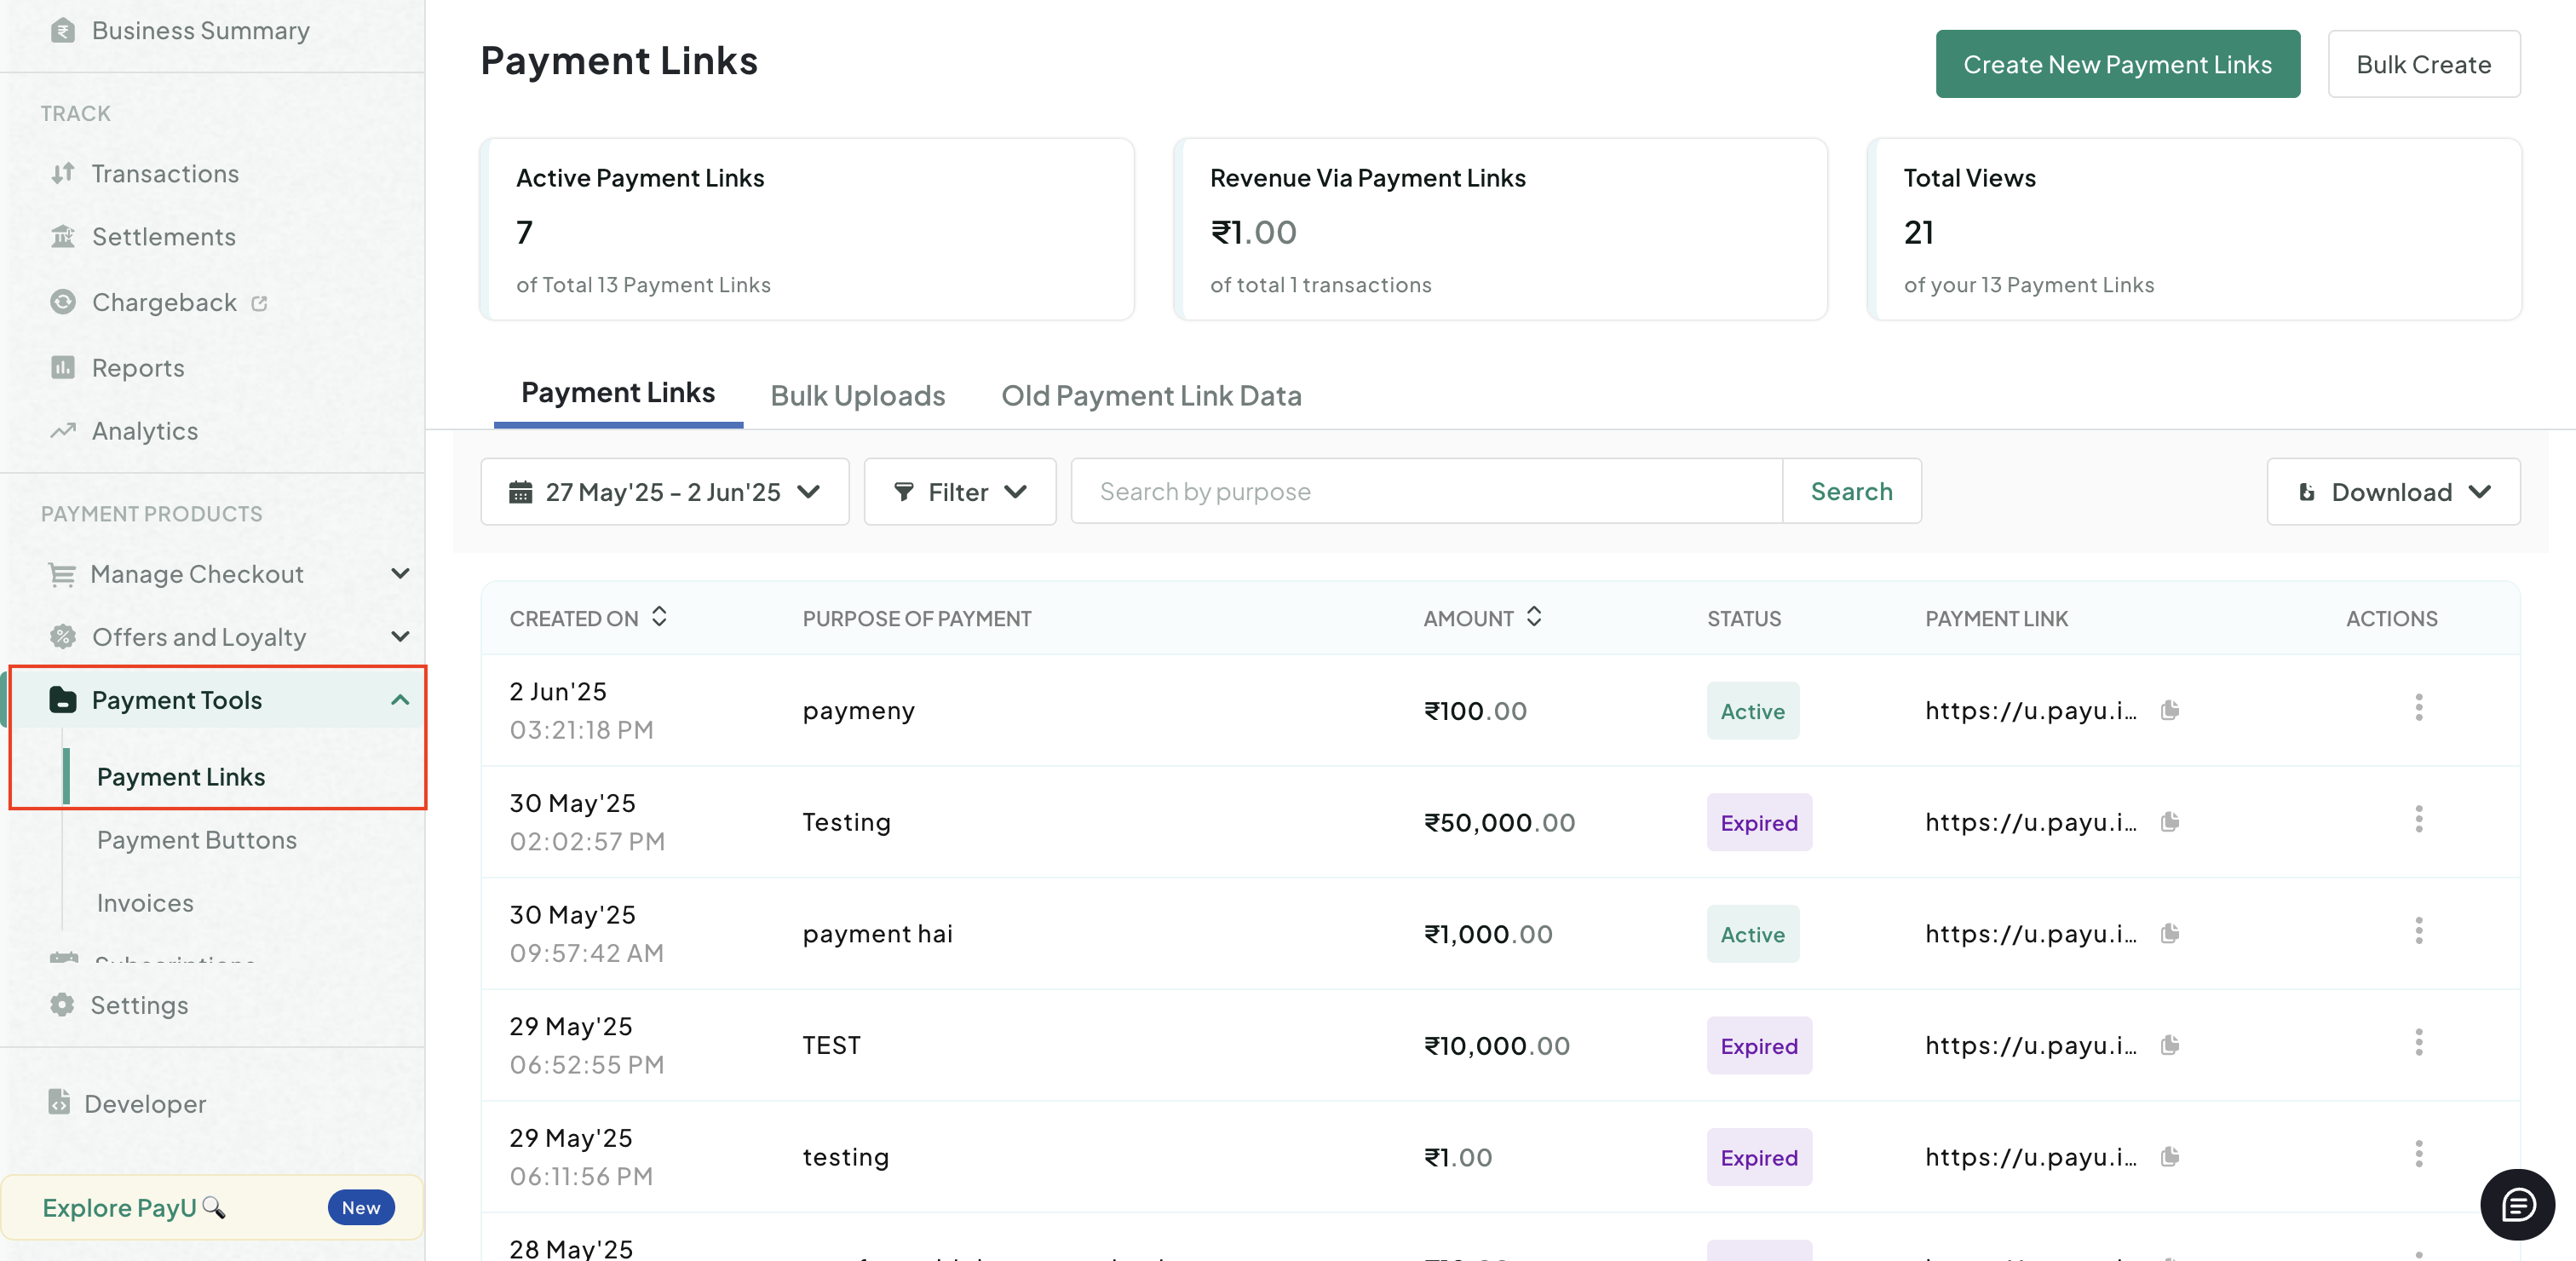
Task: Switch to Old Payment Link Data tab
Action: click(1151, 396)
